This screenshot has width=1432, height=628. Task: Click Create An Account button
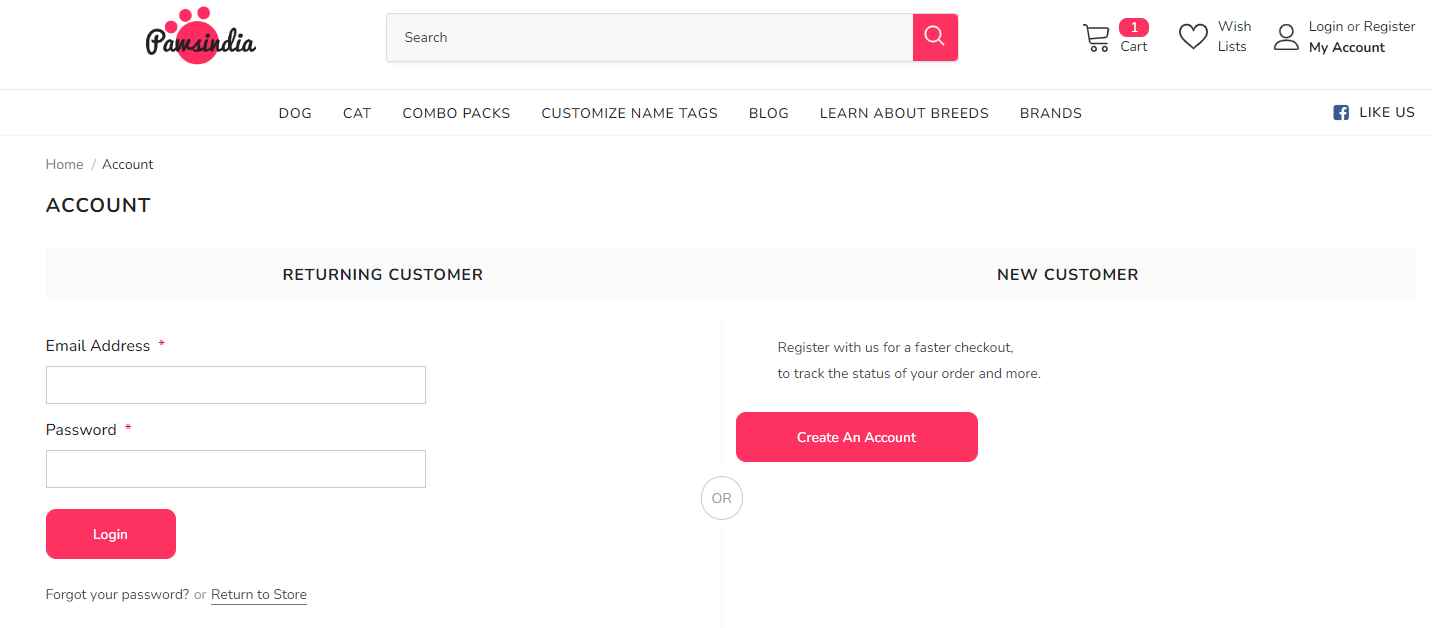pos(856,437)
